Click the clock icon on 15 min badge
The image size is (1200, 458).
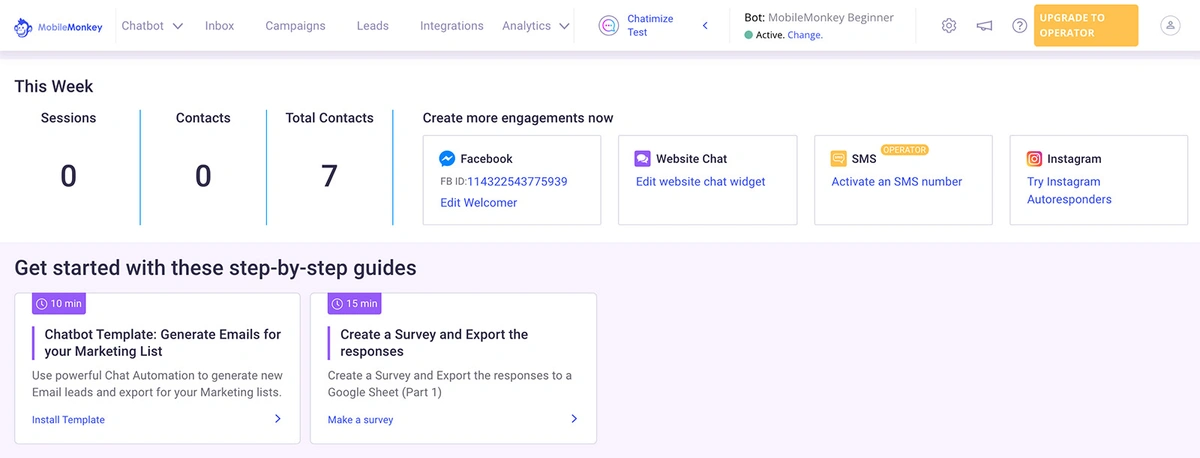pos(337,303)
